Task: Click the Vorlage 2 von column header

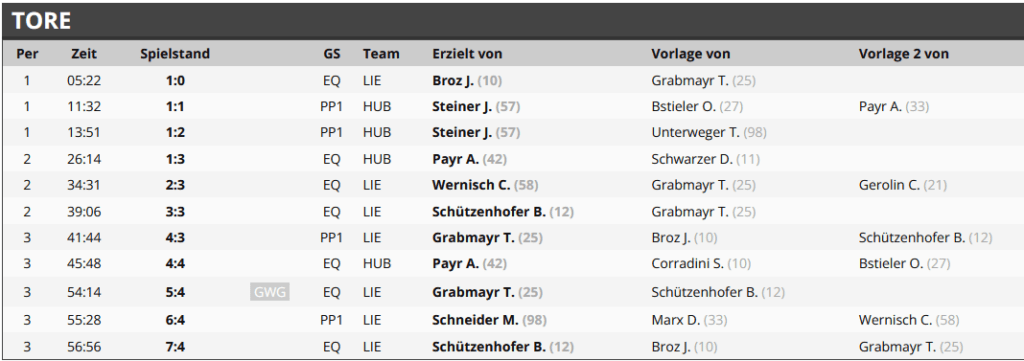Action: click(903, 54)
